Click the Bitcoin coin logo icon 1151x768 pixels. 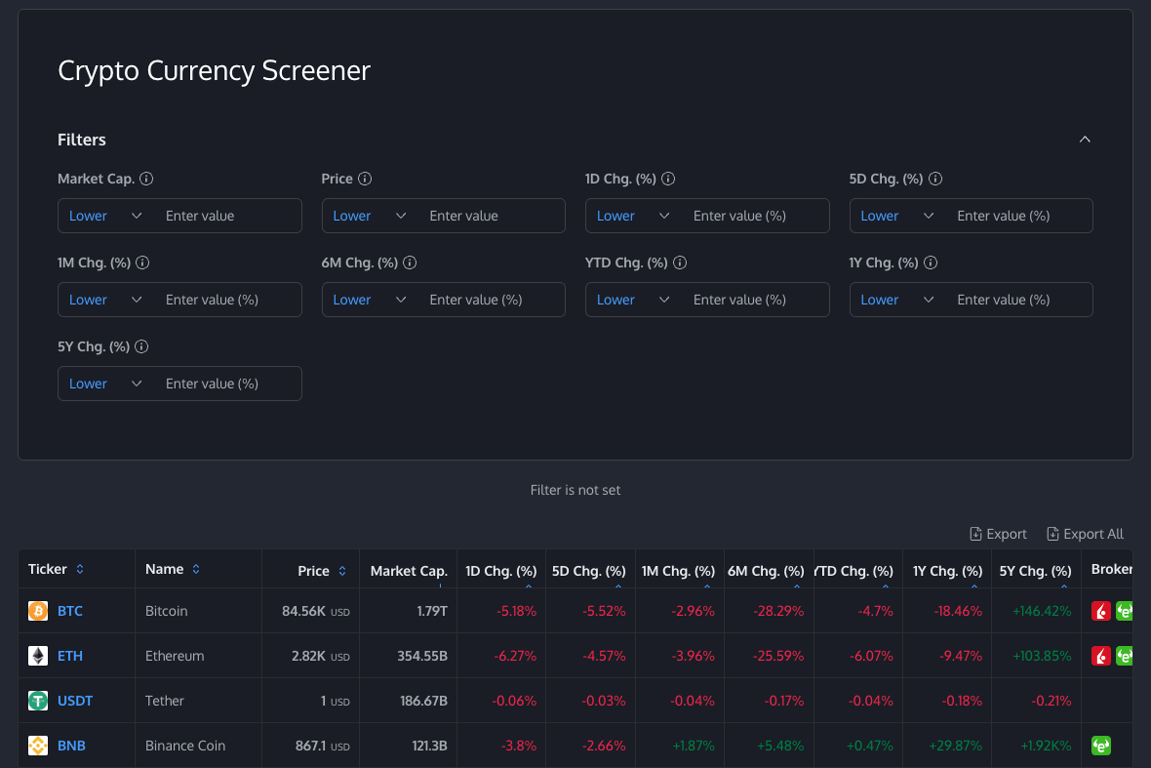[x=38, y=611]
